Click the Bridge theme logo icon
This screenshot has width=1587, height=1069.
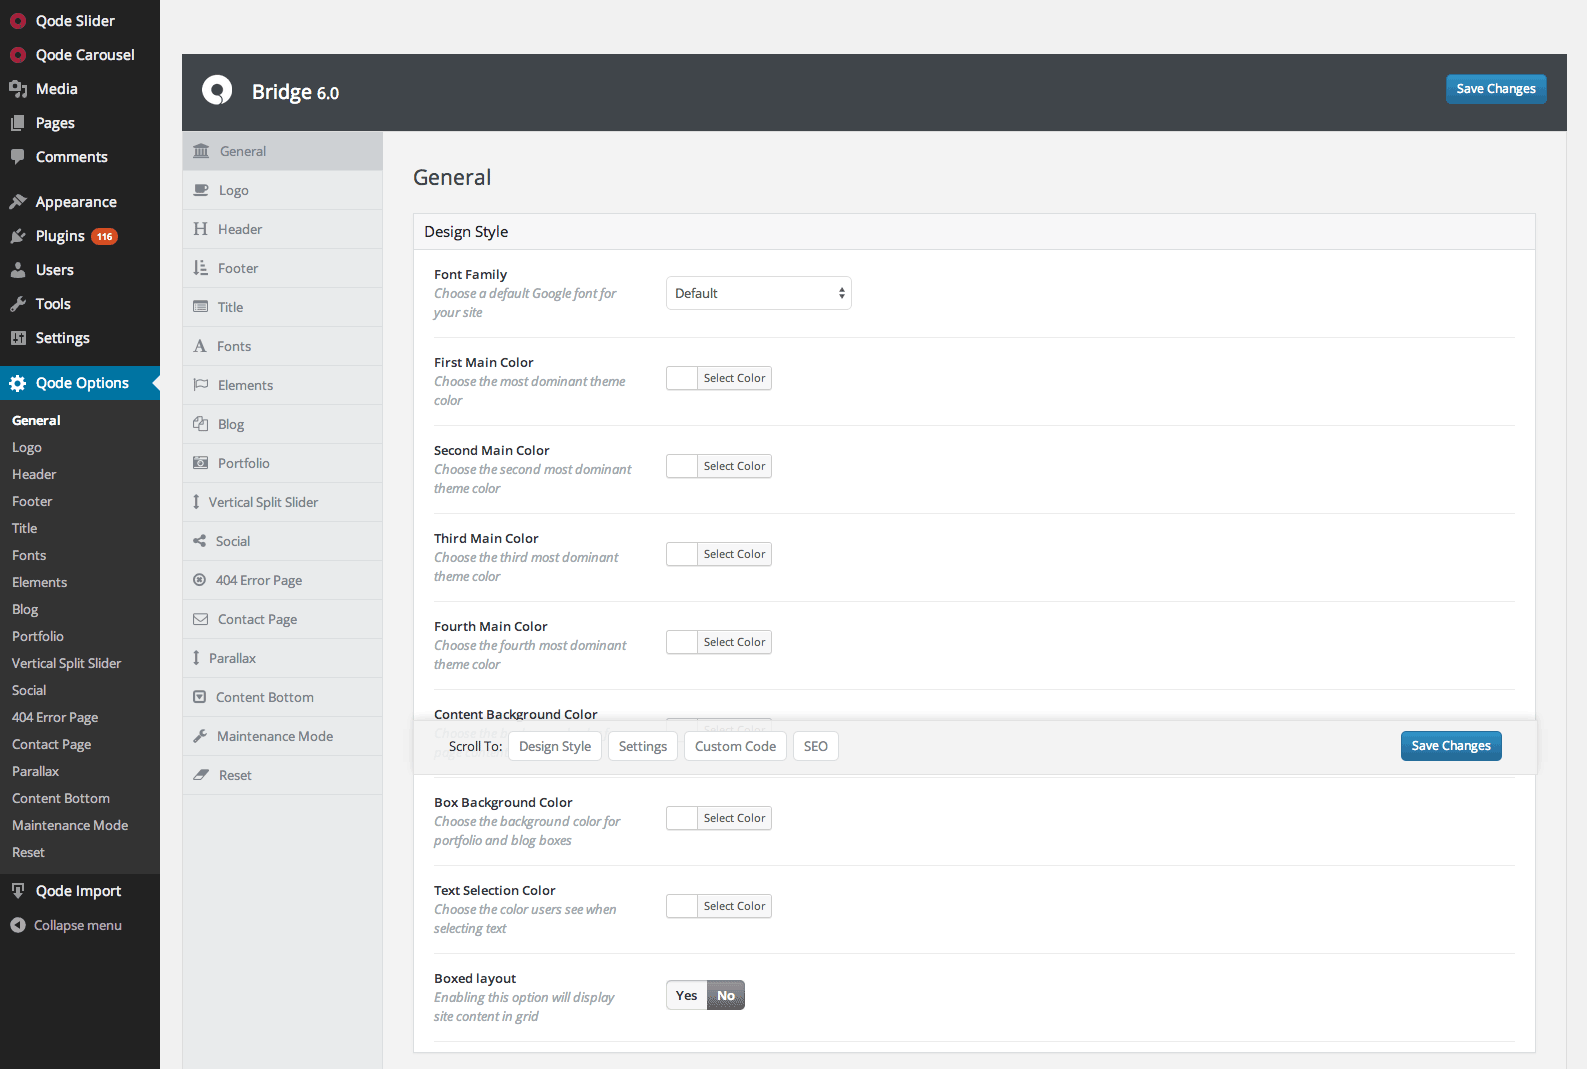click(217, 91)
